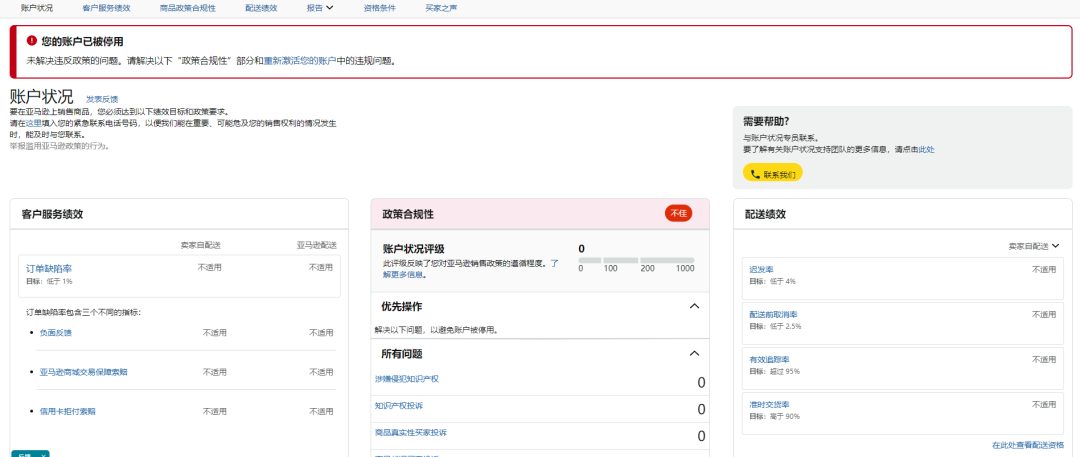Click the red 不佳 status badge

(678, 214)
